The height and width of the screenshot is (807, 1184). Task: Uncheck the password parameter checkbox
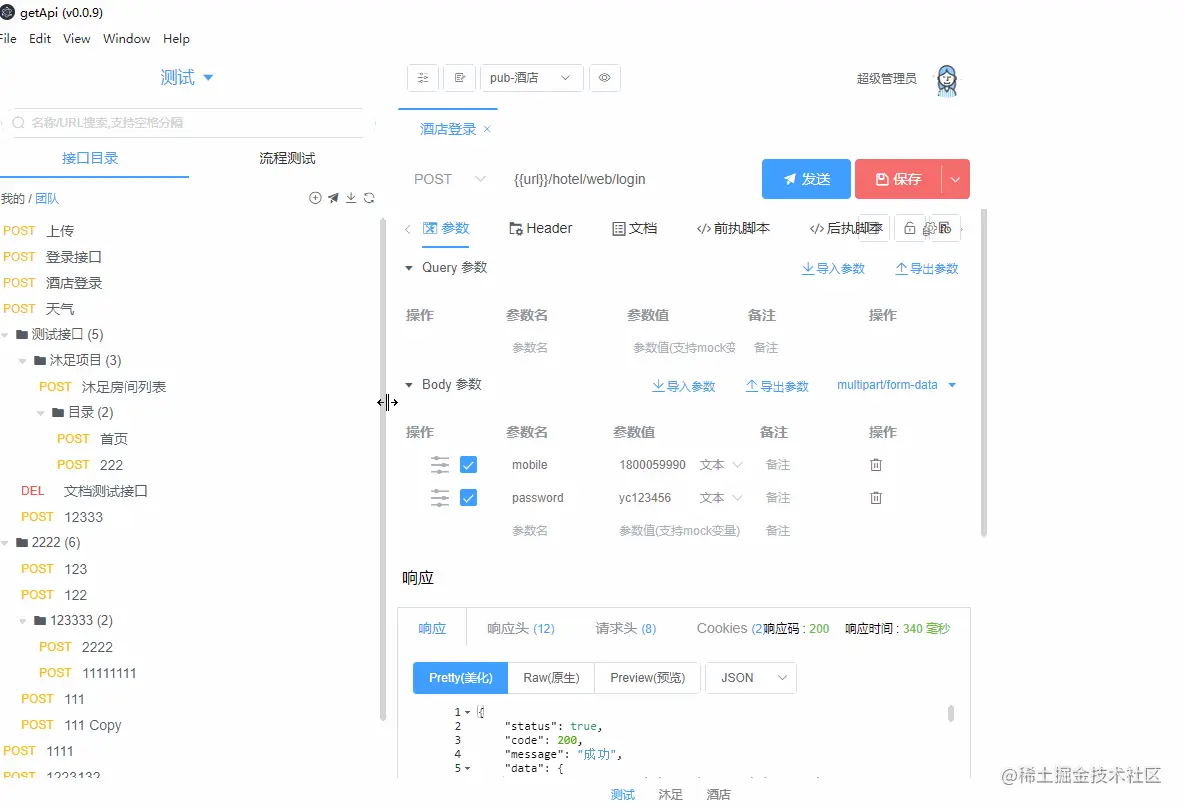468,497
